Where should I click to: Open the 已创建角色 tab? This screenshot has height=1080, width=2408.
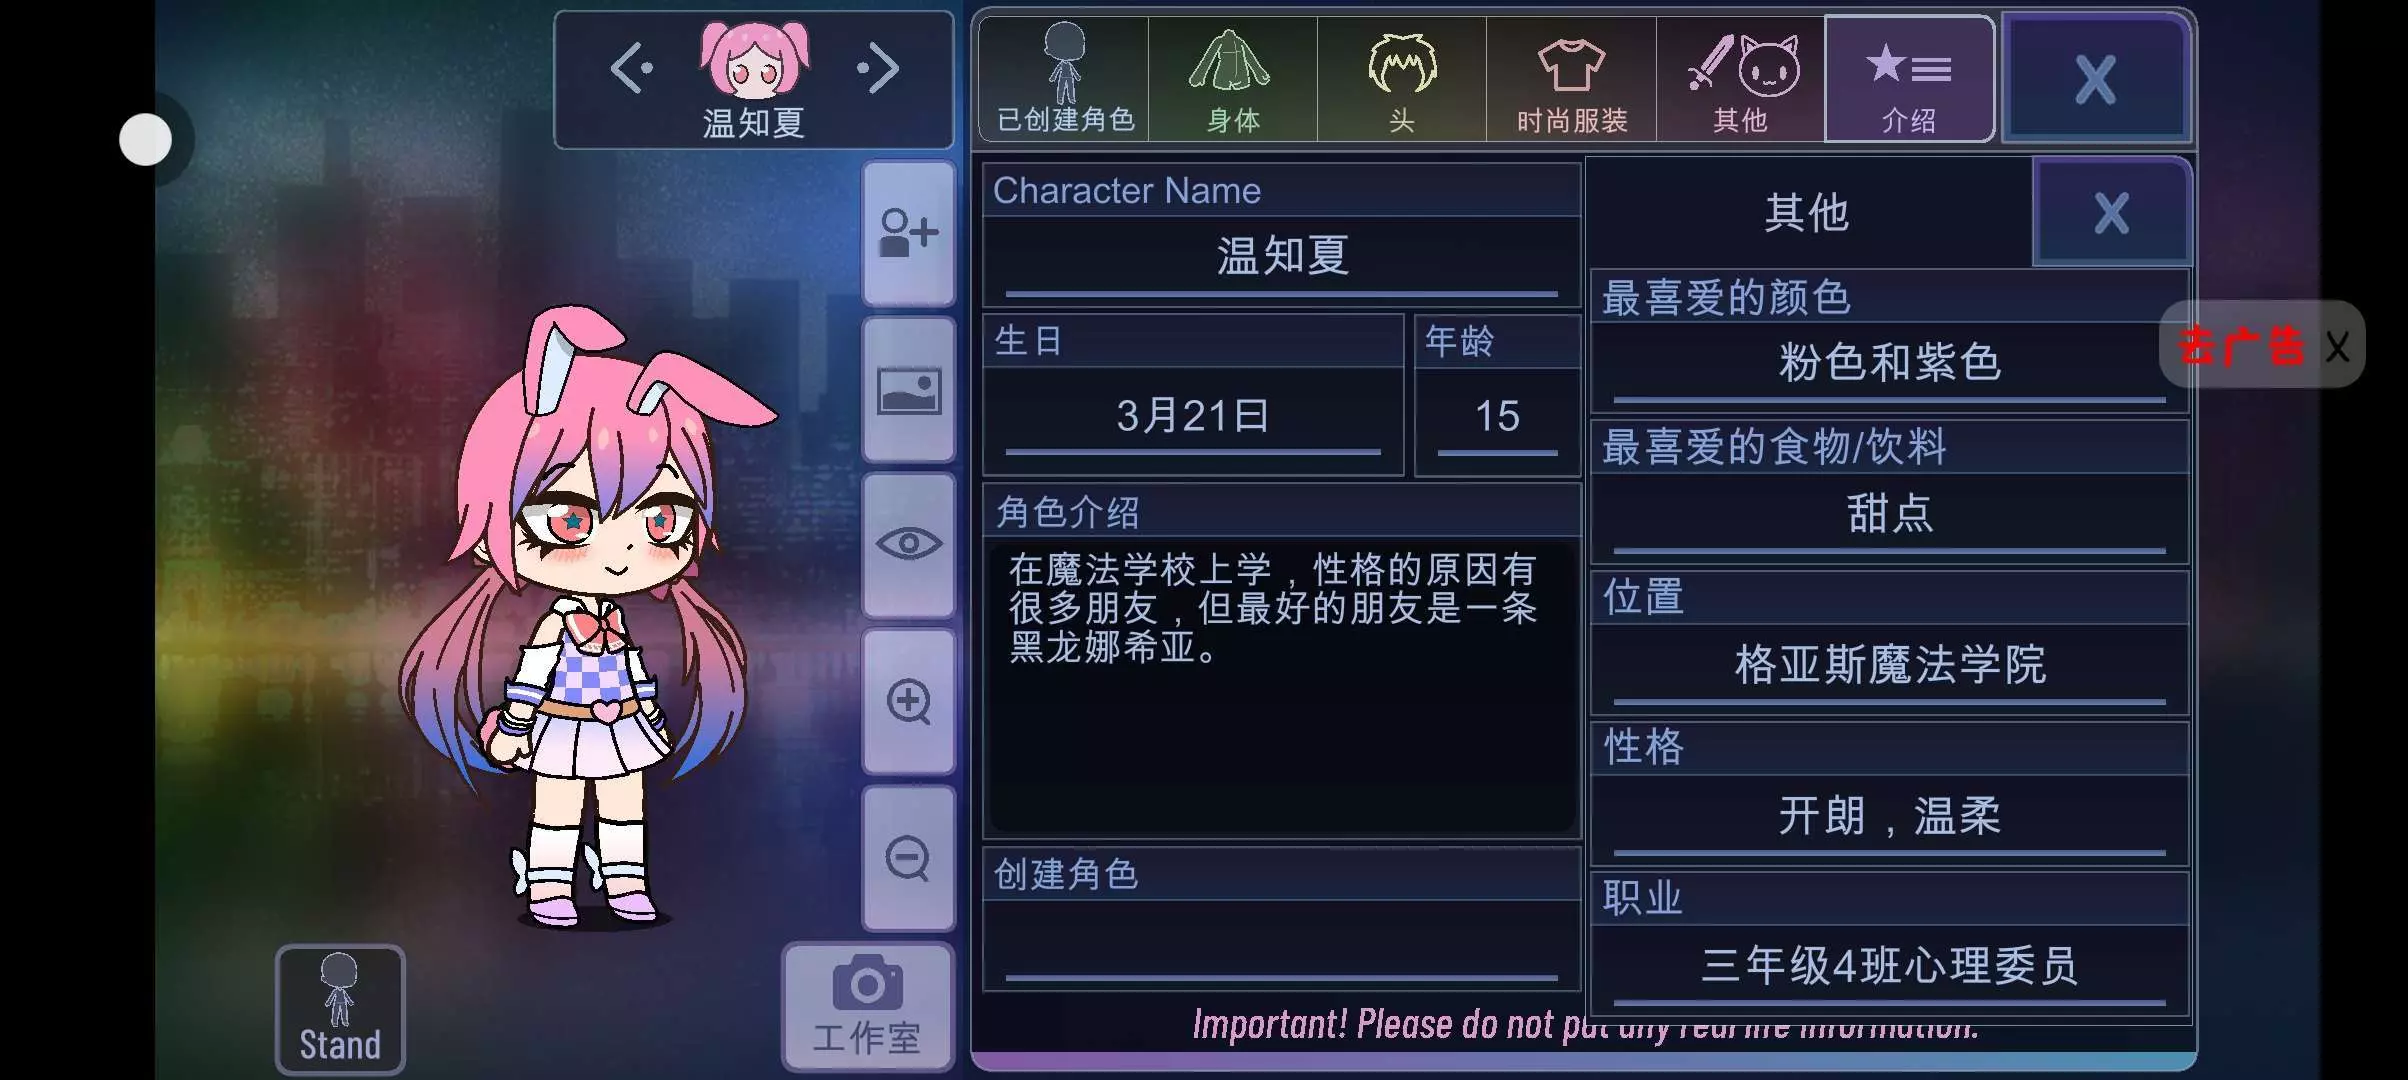click(1065, 79)
